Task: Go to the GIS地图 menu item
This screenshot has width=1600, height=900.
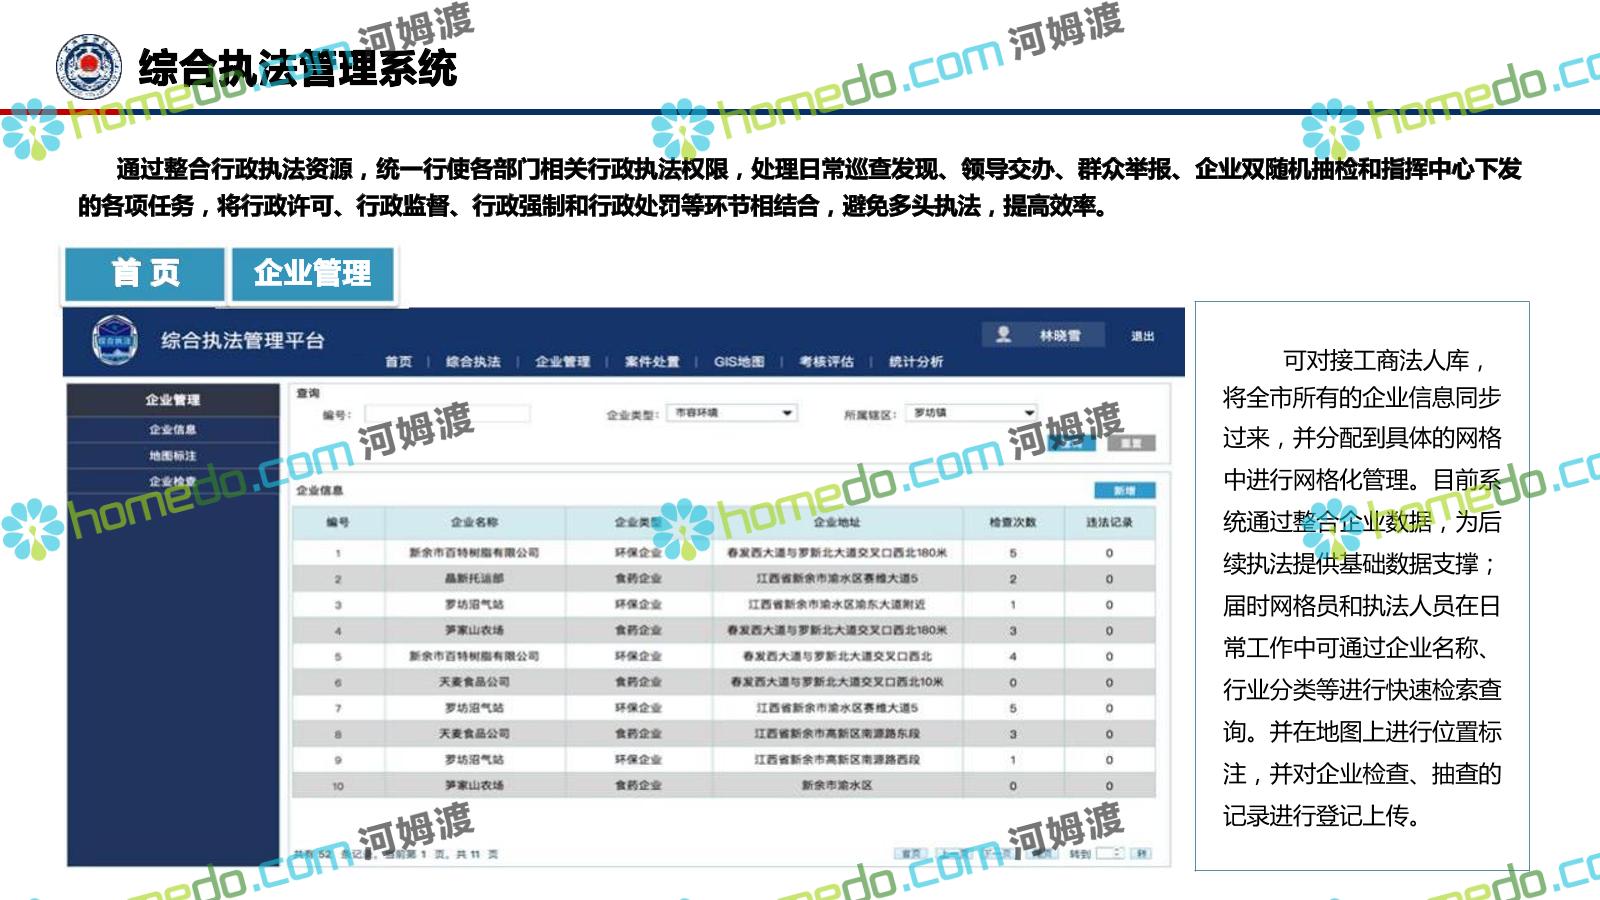Action: (739, 362)
